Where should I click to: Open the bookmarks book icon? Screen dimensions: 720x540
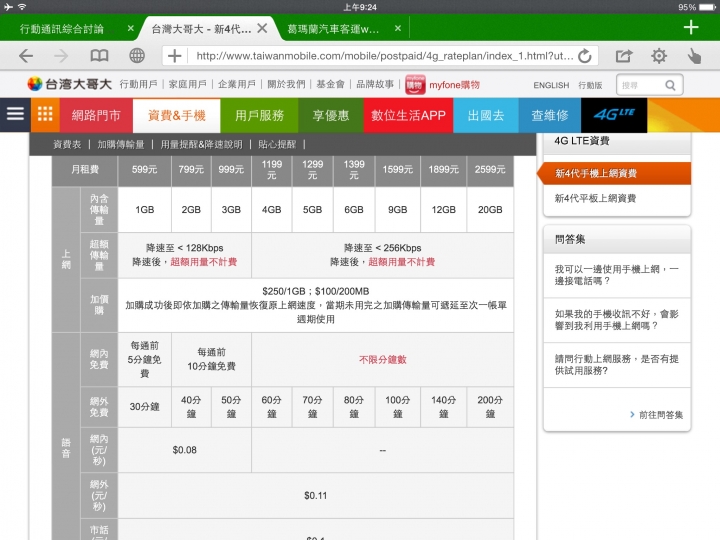[99, 56]
